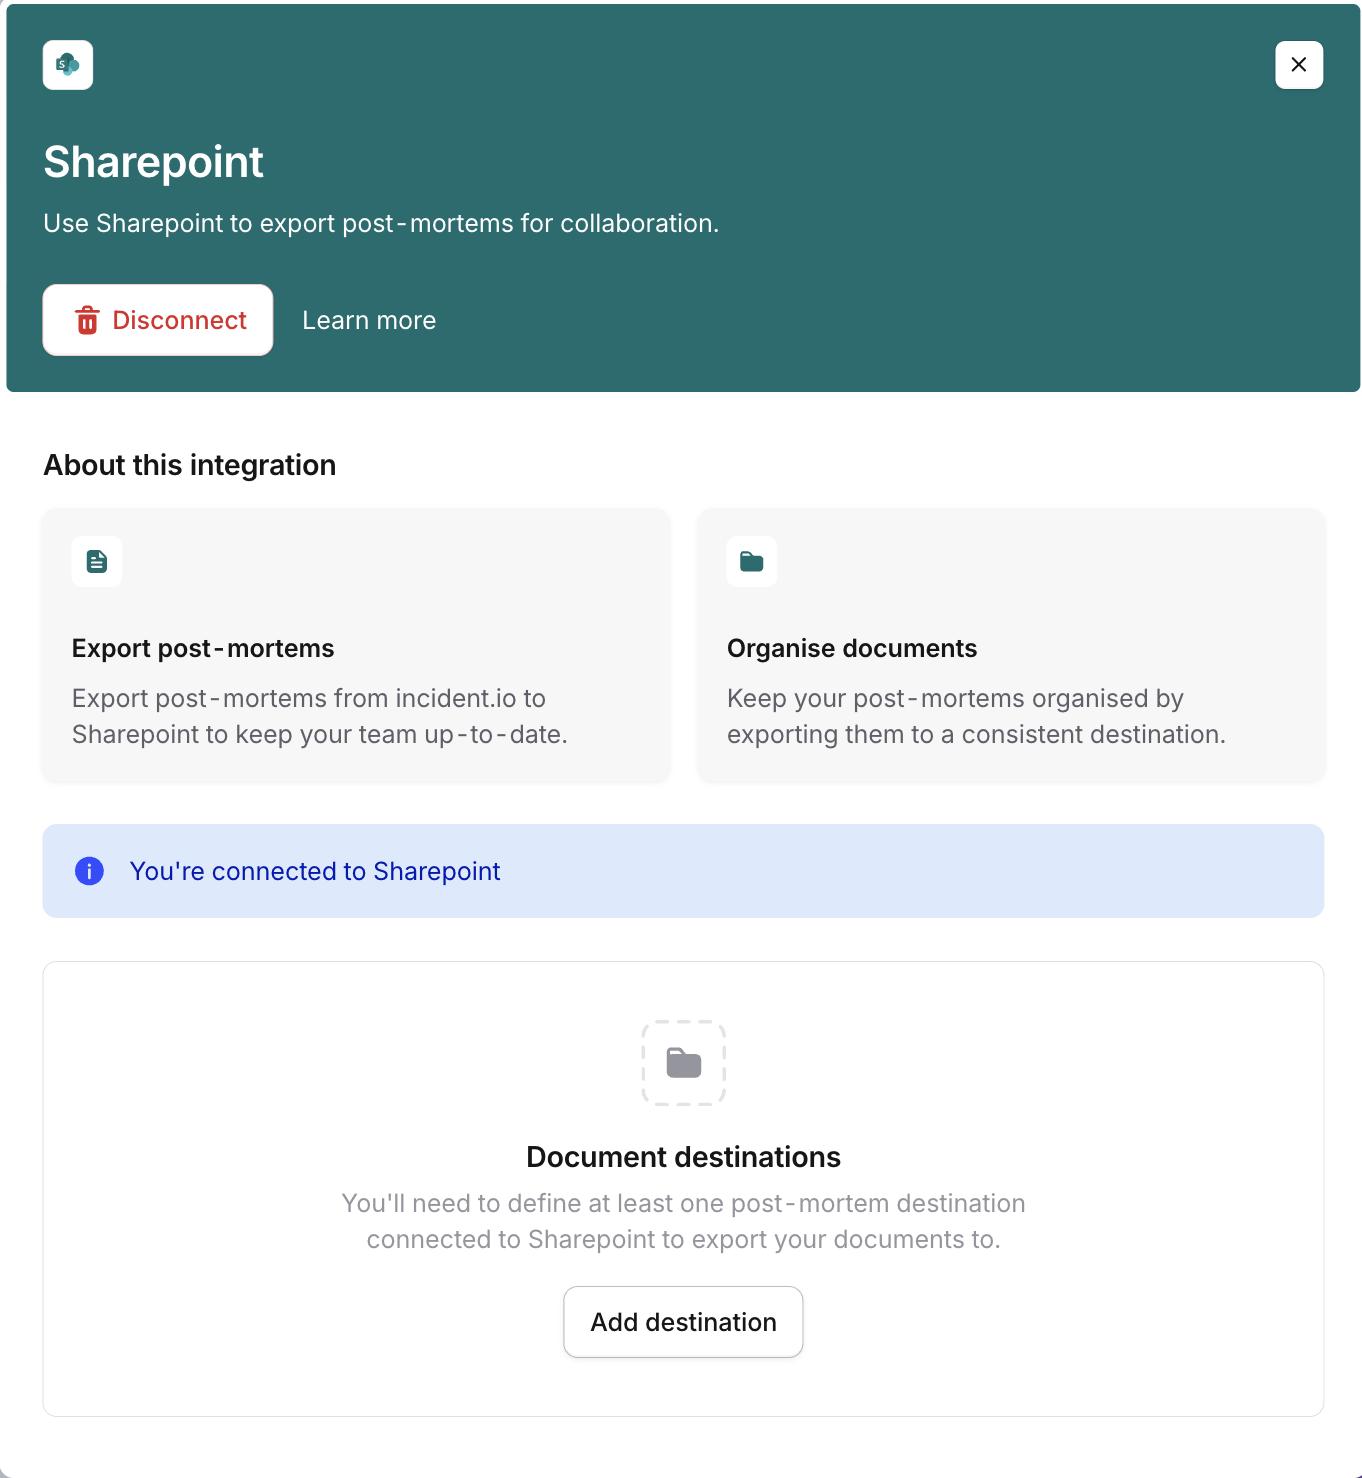Select the Organise documents card title
This screenshot has width=1362, height=1478.
[x=852, y=648]
